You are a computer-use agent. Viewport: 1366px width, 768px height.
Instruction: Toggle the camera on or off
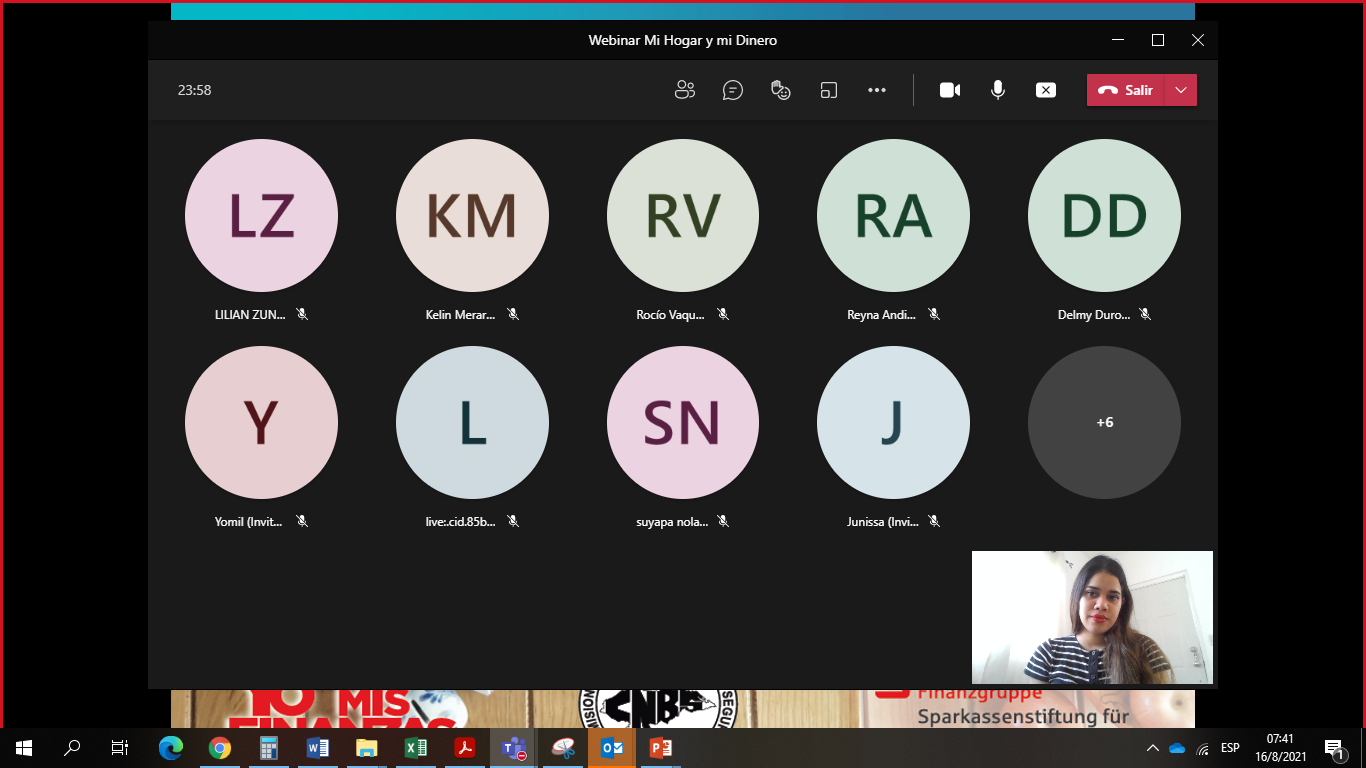949,90
